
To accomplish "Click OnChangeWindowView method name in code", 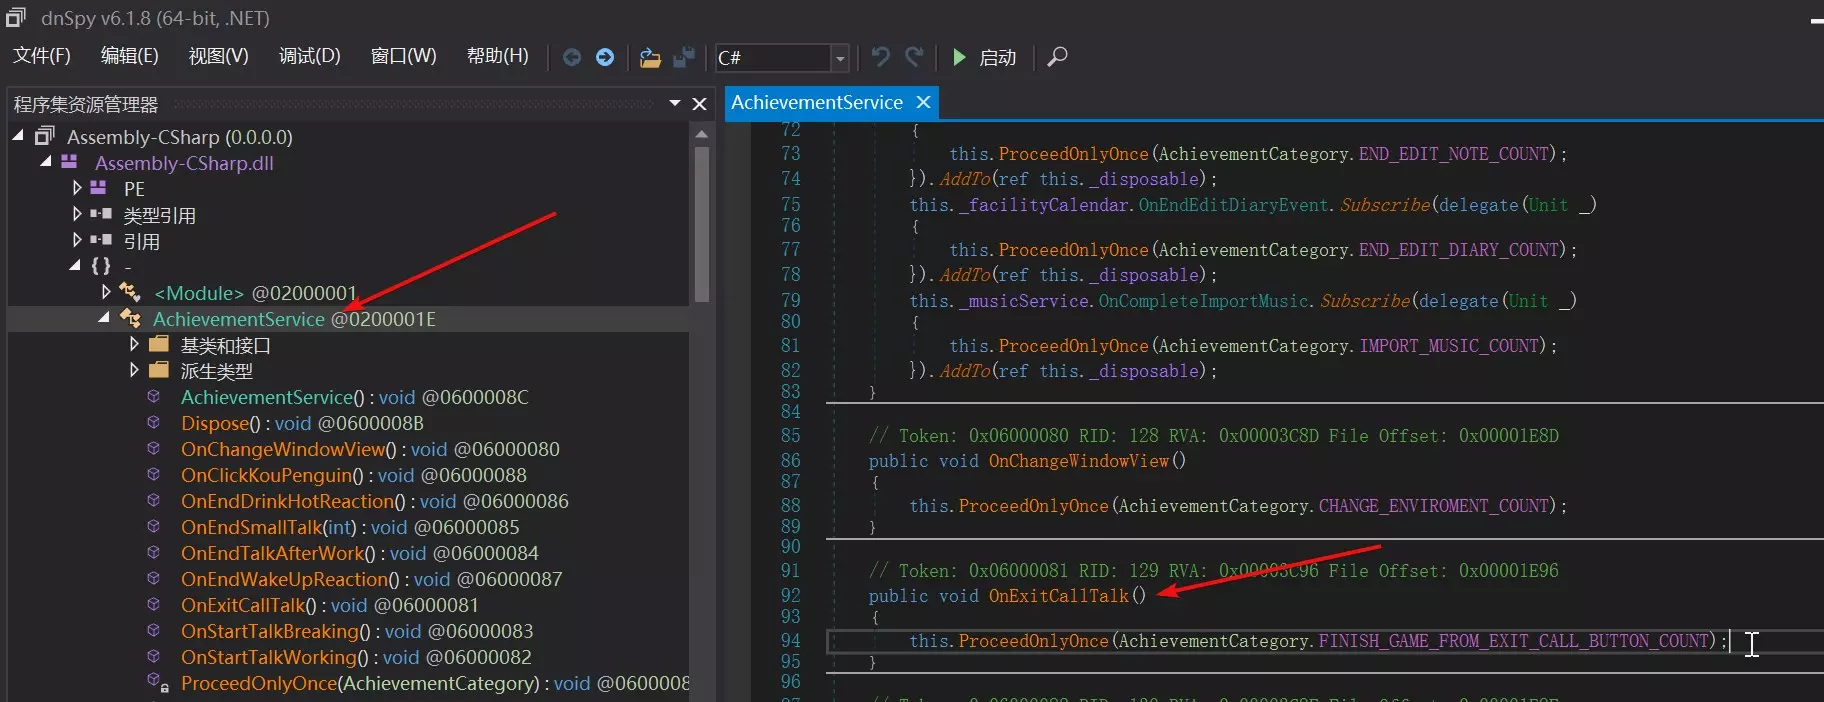I will click(x=1078, y=461).
